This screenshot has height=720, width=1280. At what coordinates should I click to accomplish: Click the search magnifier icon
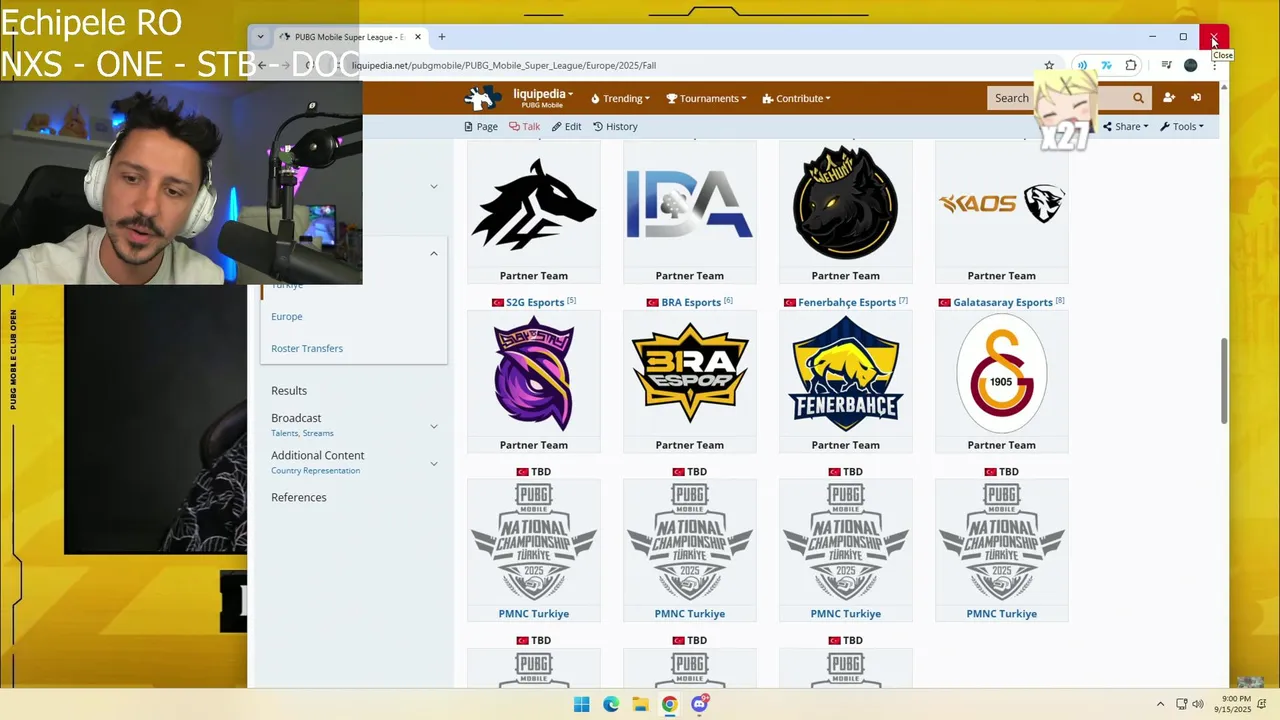click(1138, 98)
